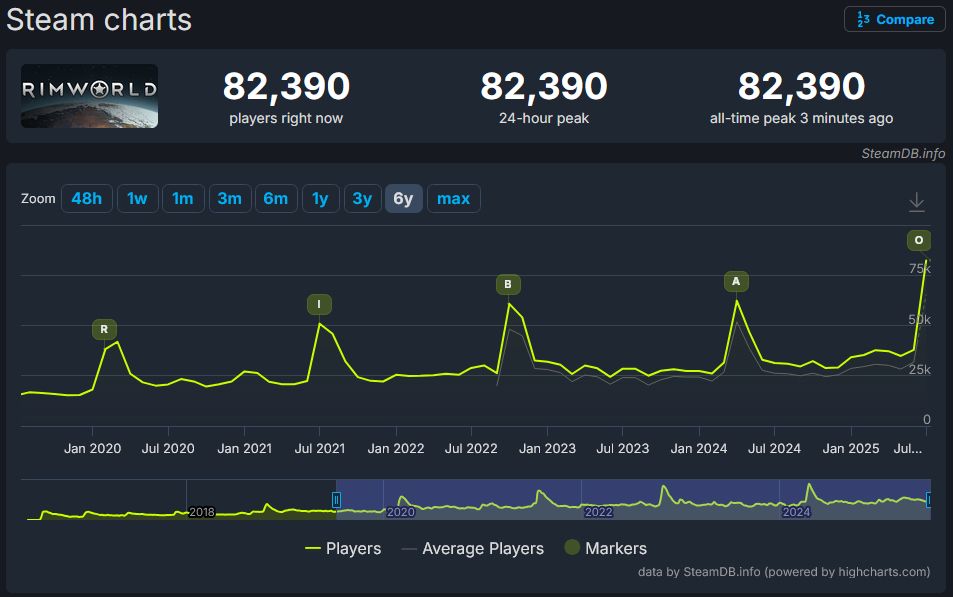Click the Jul 2022 axis label

(x=471, y=449)
